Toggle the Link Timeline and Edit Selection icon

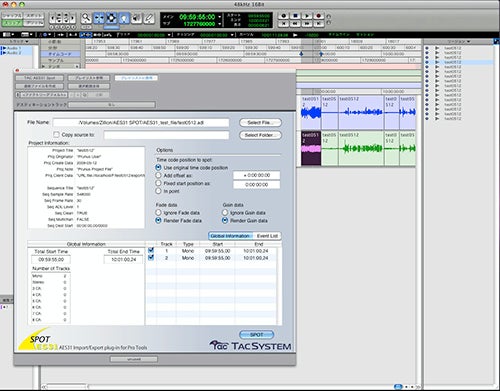coord(85,35)
